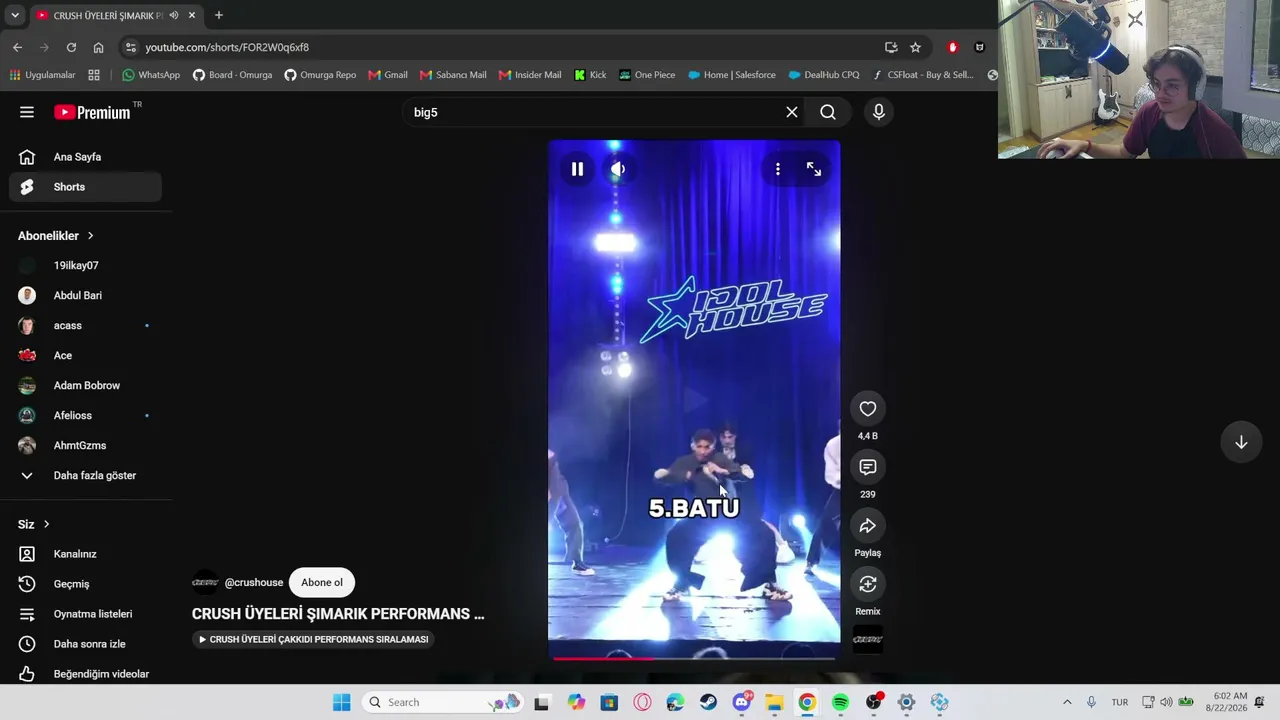
Task: Expand the Abonelikler section
Action: tap(56, 236)
